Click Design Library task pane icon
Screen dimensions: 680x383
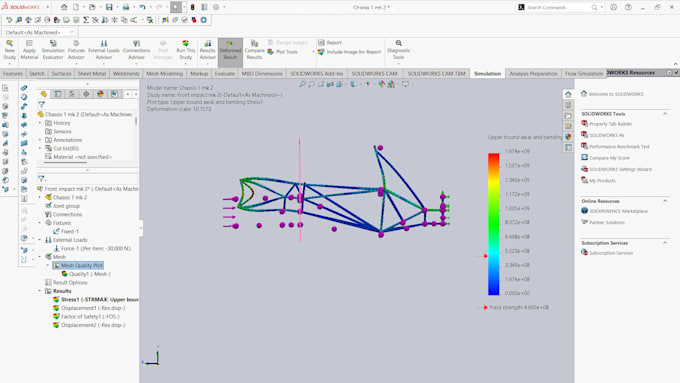click(568, 105)
